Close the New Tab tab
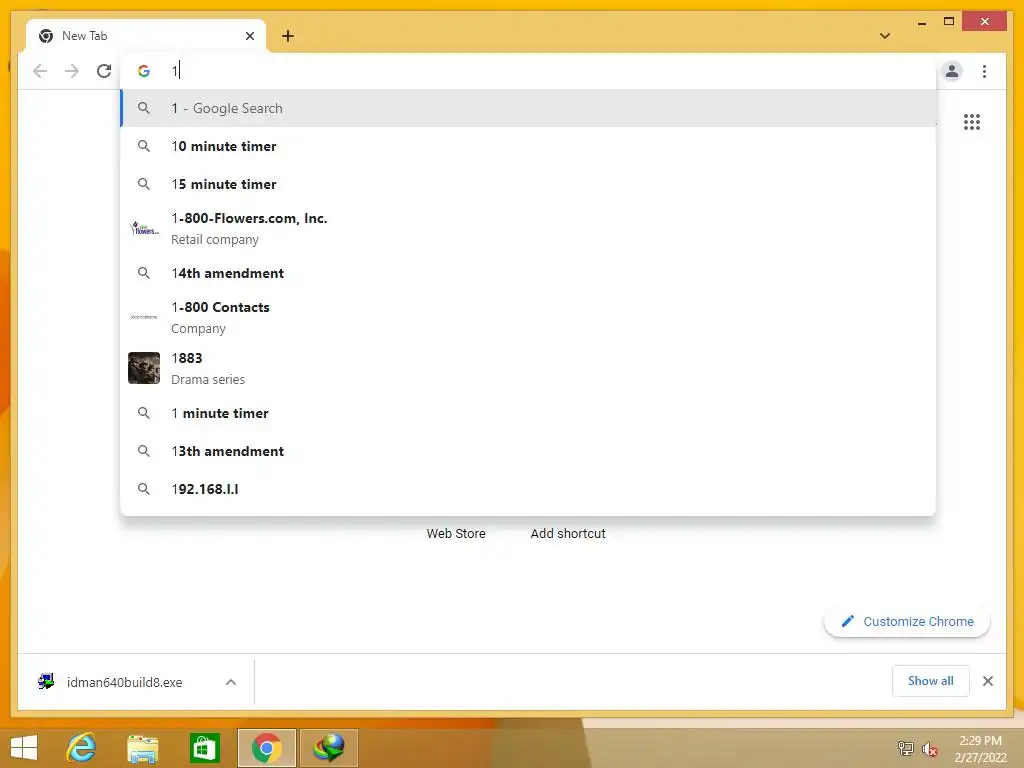1024x768 pixels. [x=249, y=36]
